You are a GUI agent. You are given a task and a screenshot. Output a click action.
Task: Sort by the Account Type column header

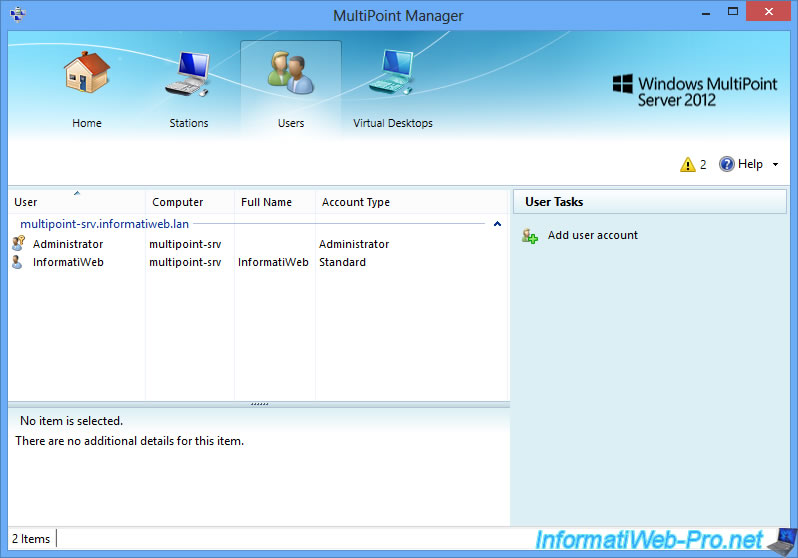[x=412, y=202]
